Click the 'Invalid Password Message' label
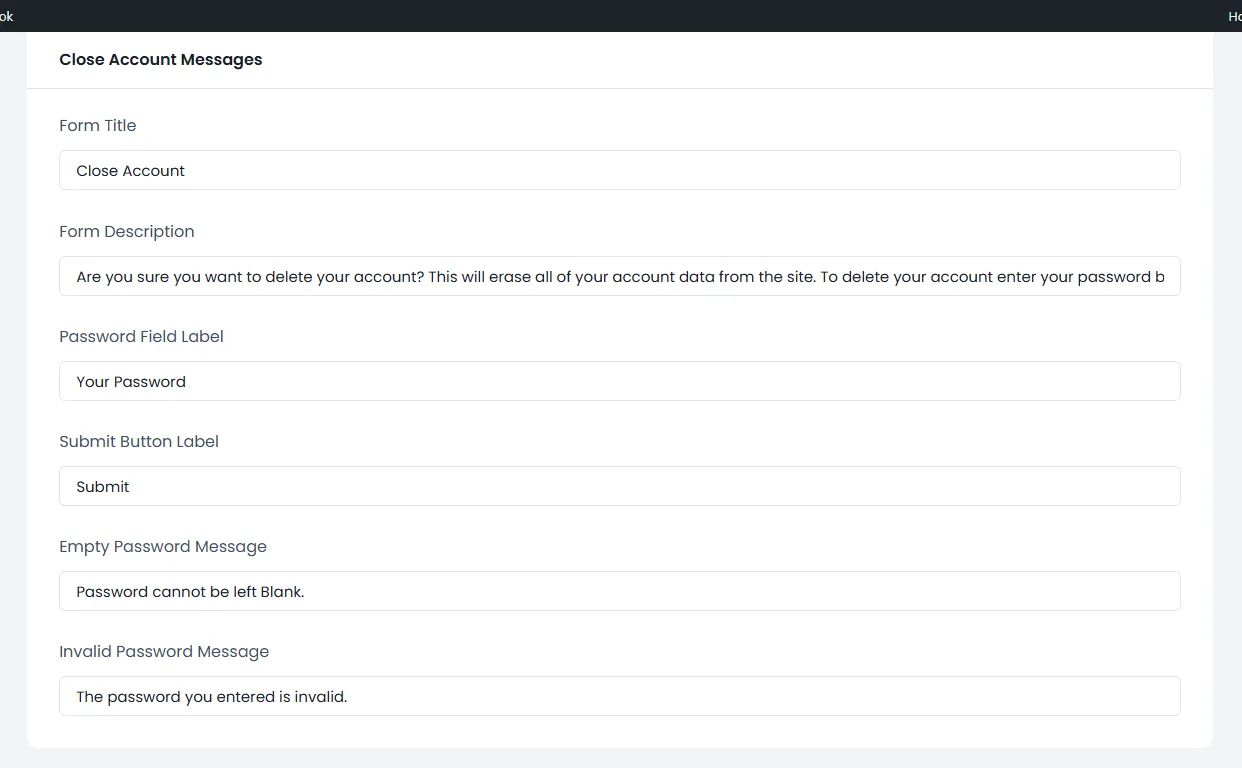Screen dimensions: 1242x768 [x=164, y=652]
